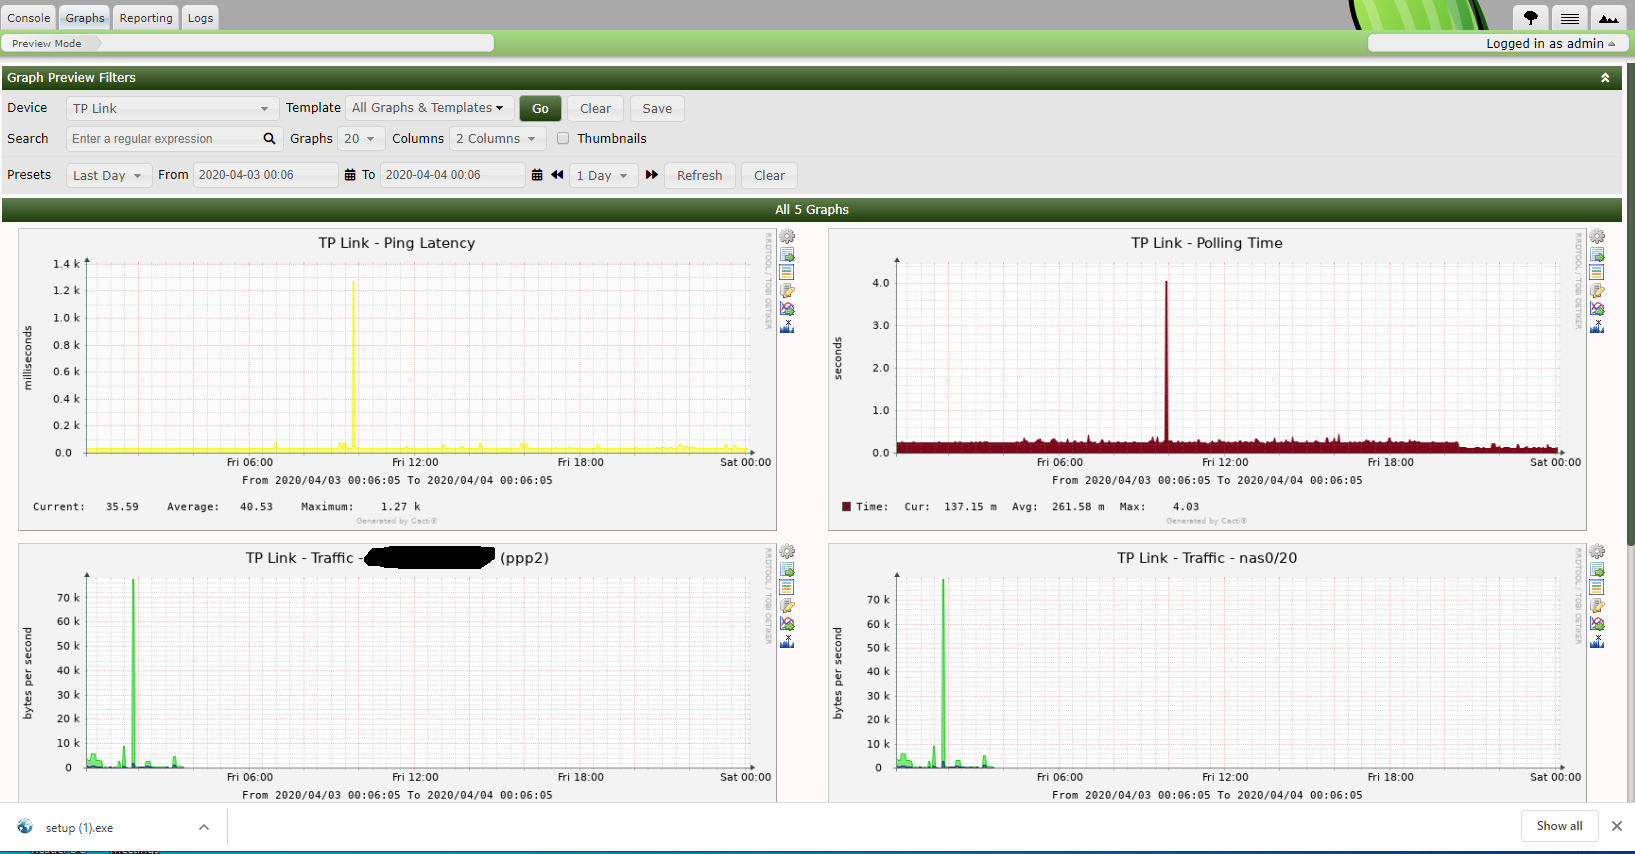Open the 1 Day timeshift dropdown
Image resolution: width=1635 pixels, height=854 pixels.
click(x=603, y=175)
